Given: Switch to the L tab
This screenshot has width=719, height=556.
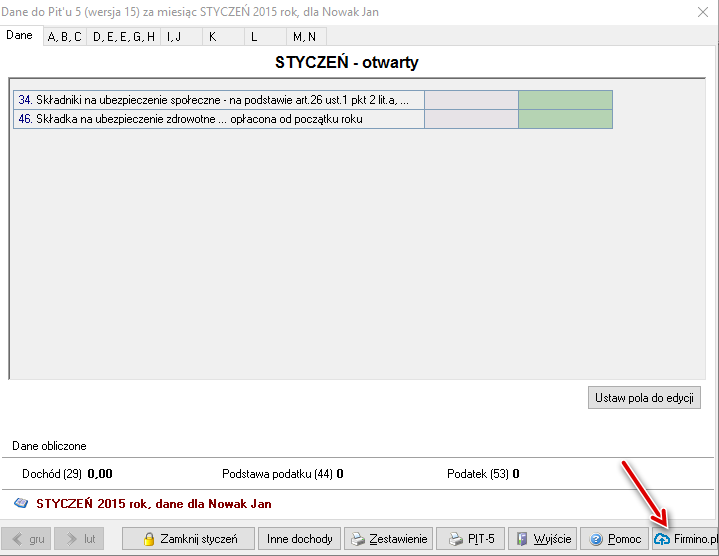Looking at the screenshot, I should click(254, 36).
